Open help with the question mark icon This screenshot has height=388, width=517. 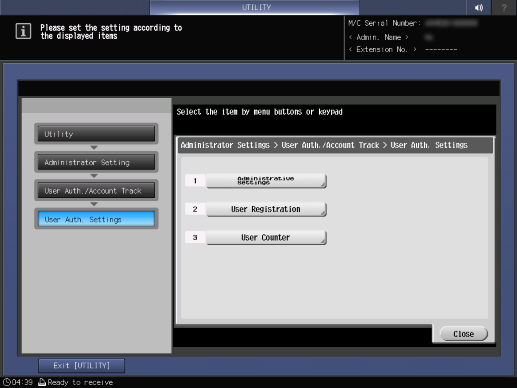tap(504, 7)
